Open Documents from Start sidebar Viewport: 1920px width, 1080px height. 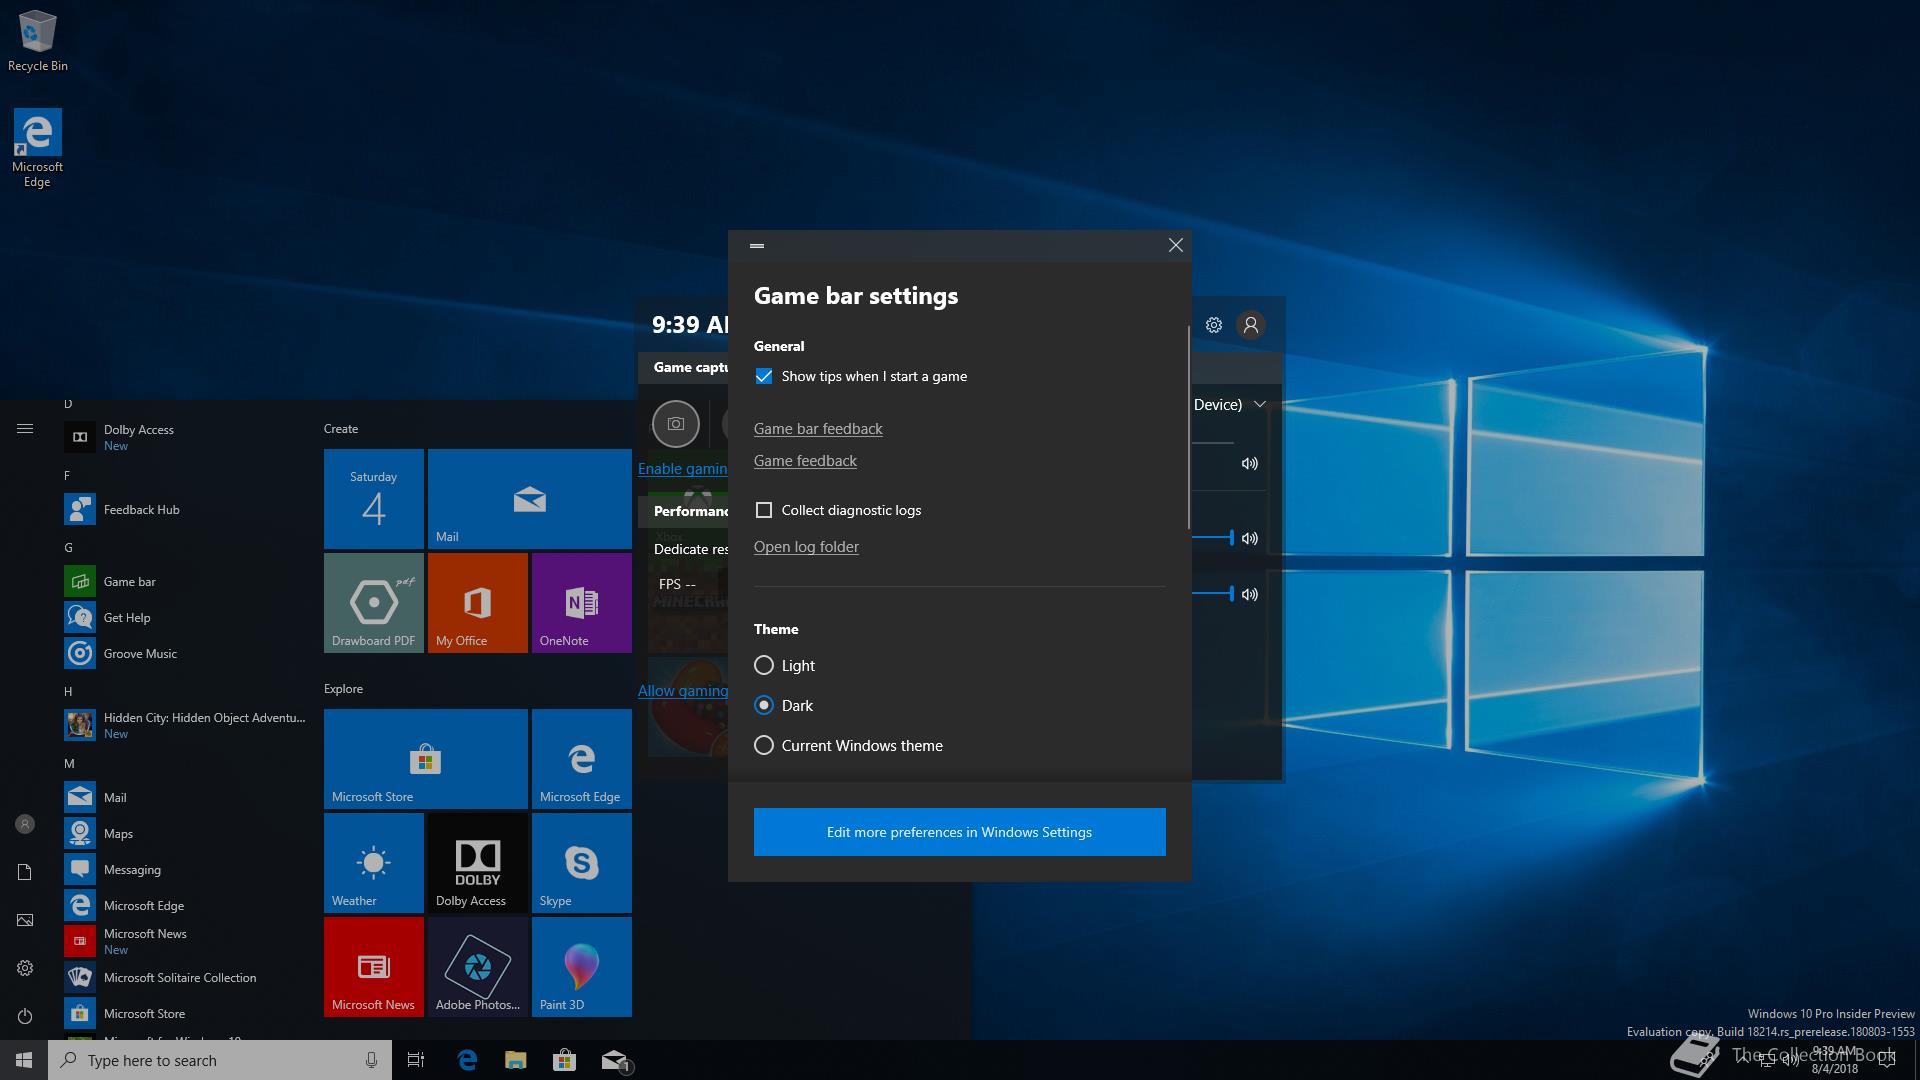[25, 872]
